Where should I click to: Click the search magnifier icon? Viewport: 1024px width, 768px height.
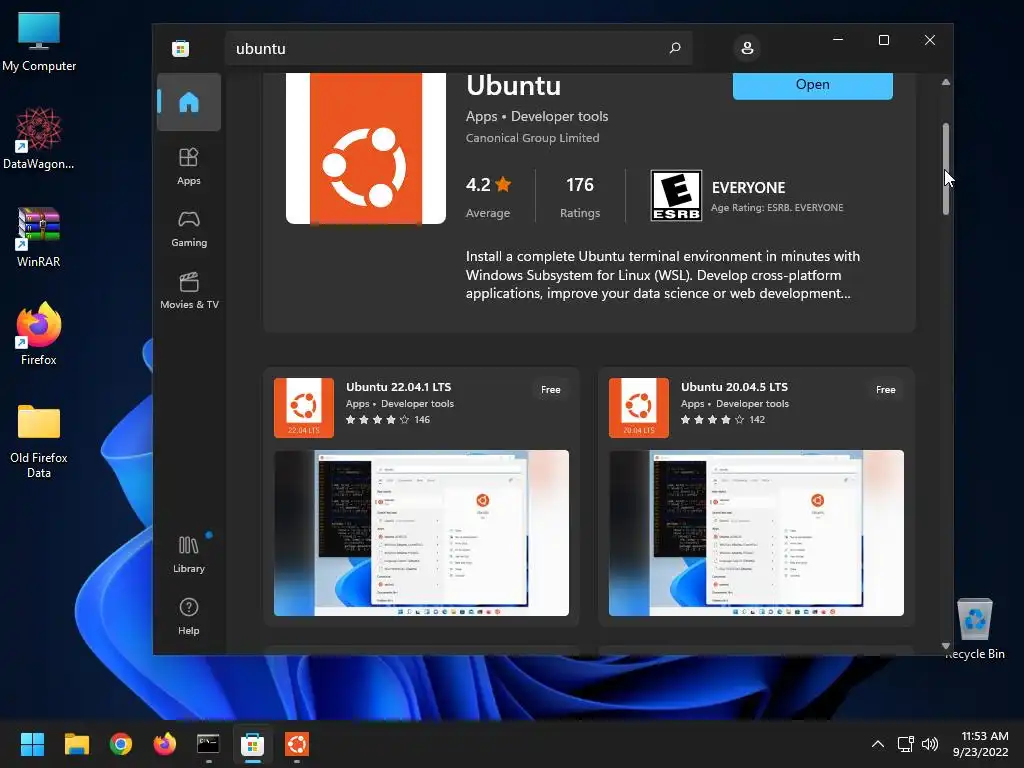(x=675, y=48)
